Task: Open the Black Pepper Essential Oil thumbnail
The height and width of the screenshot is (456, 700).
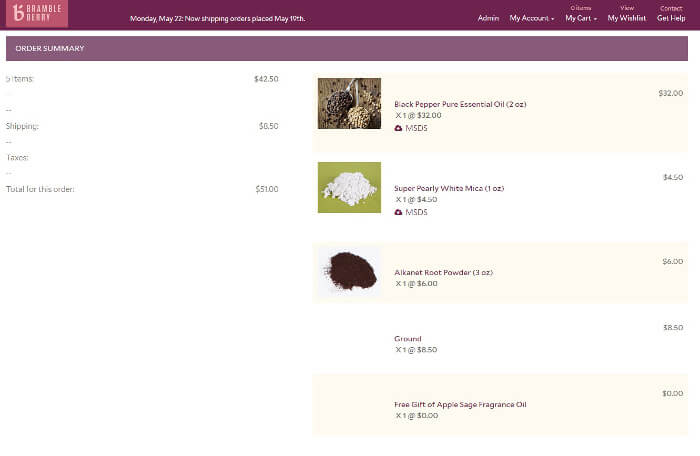Action: pos(349,103)
